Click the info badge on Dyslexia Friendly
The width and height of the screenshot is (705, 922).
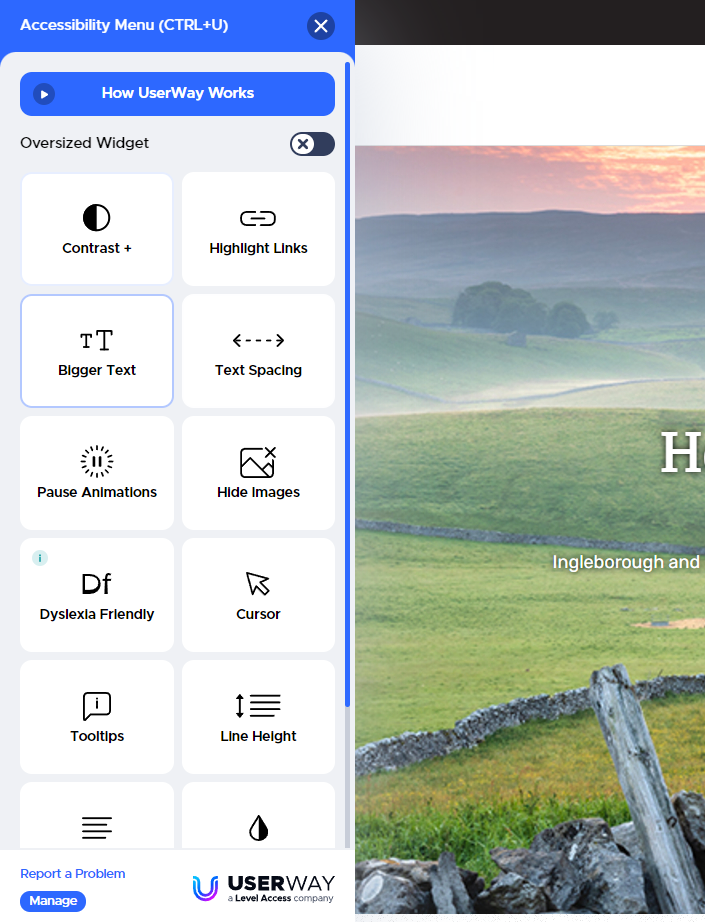click(40, 558)
